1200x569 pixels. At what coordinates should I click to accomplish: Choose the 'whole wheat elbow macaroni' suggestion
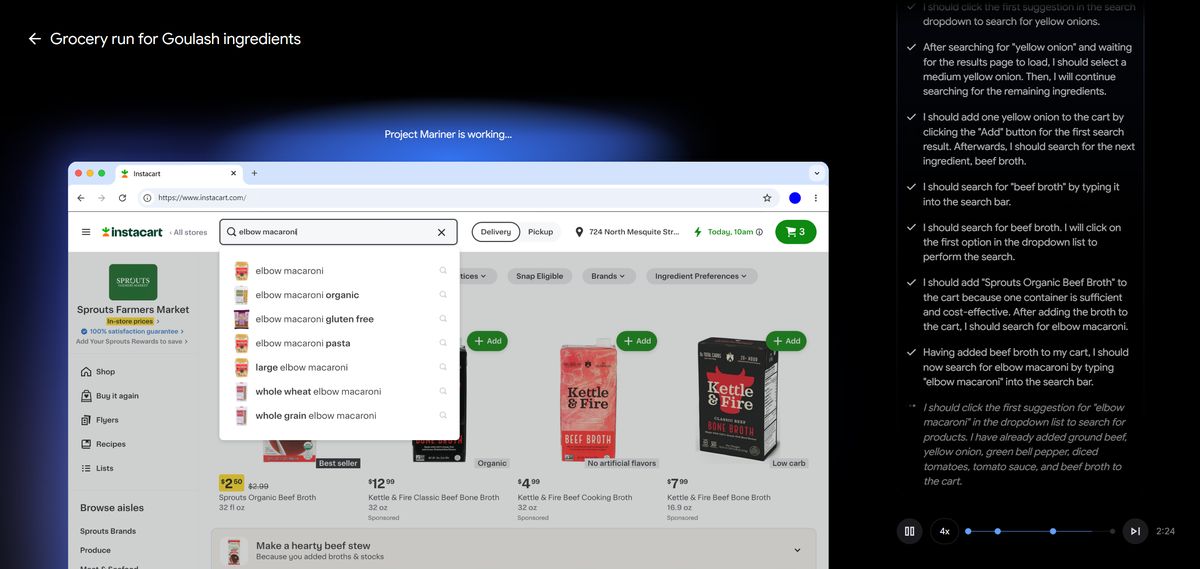339,391
